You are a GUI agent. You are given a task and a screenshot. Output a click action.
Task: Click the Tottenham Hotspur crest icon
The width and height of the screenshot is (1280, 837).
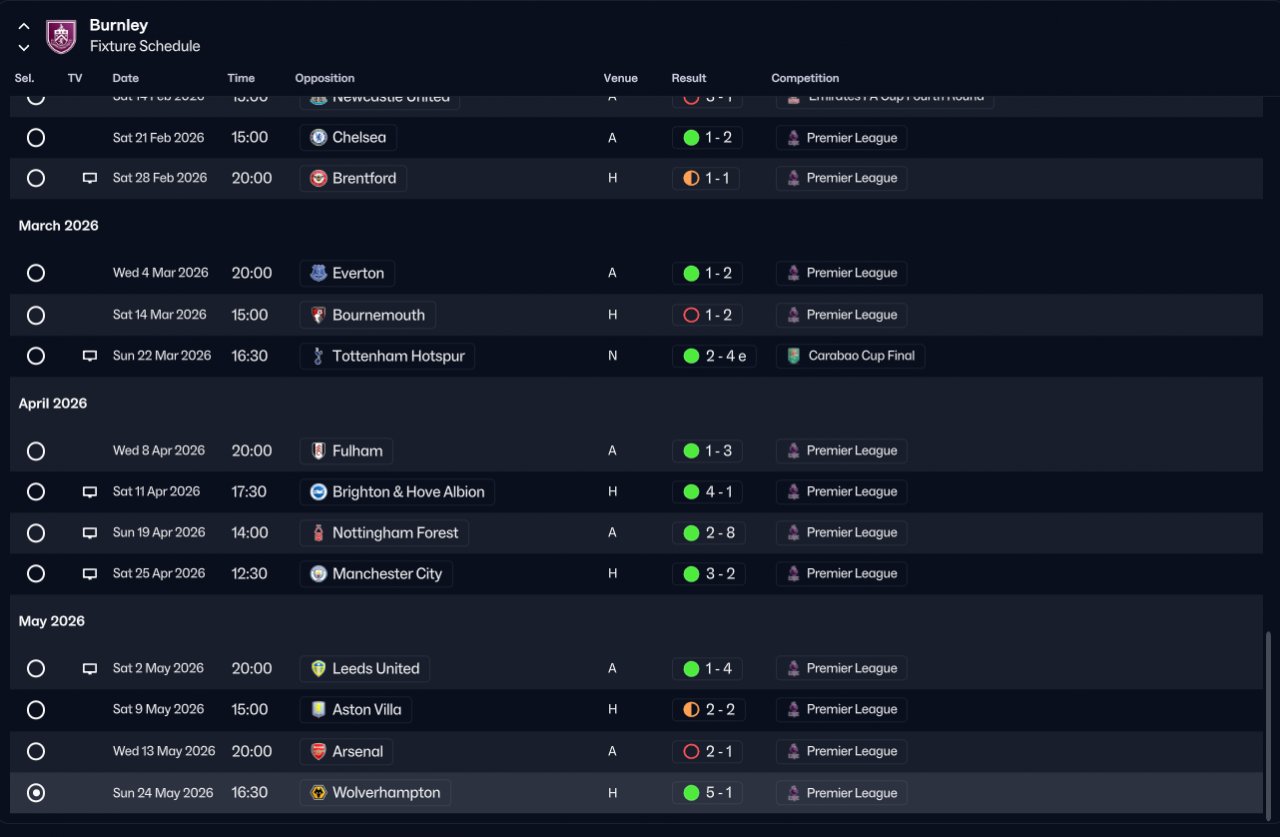pos(318,356)
